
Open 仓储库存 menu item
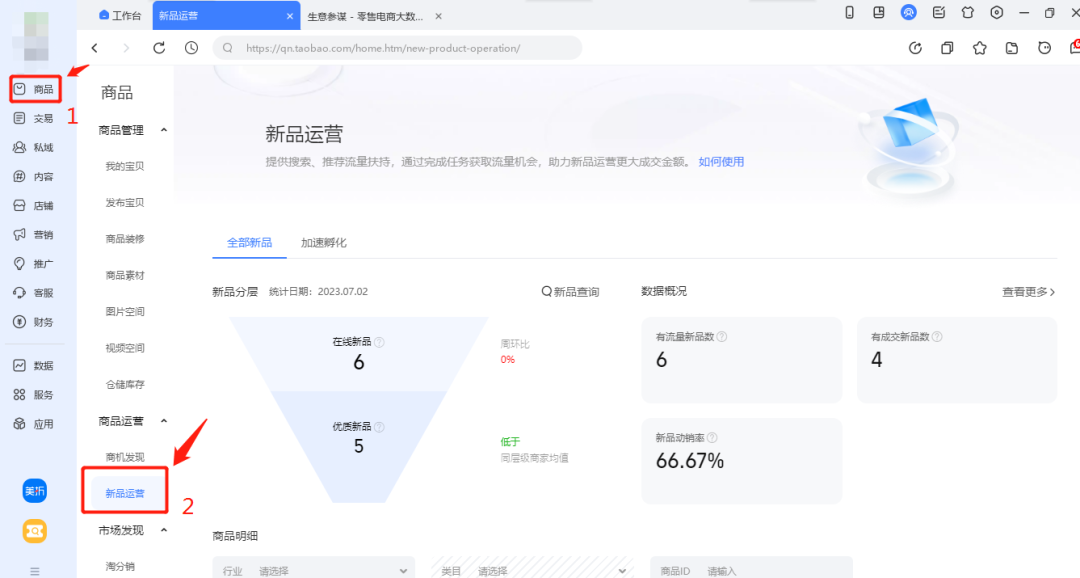125,384
